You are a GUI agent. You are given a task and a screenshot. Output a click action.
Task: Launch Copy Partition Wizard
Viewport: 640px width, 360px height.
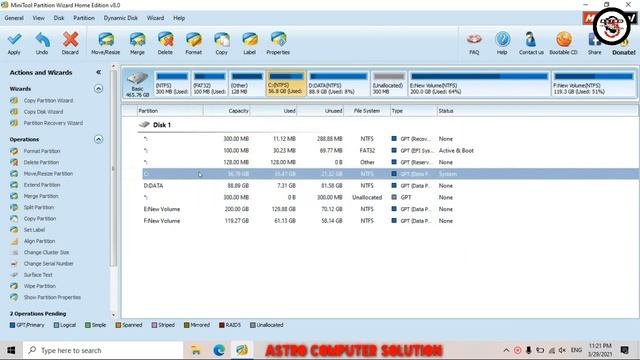point(48,100)
